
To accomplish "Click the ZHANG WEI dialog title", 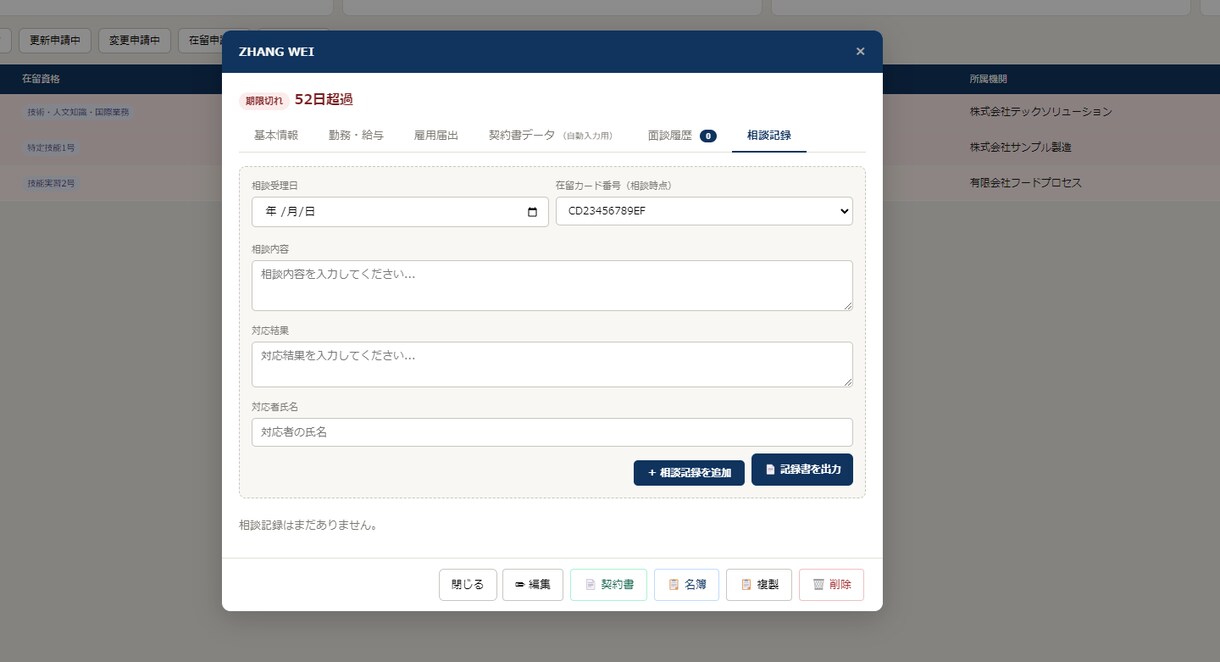I will [276, 52].
